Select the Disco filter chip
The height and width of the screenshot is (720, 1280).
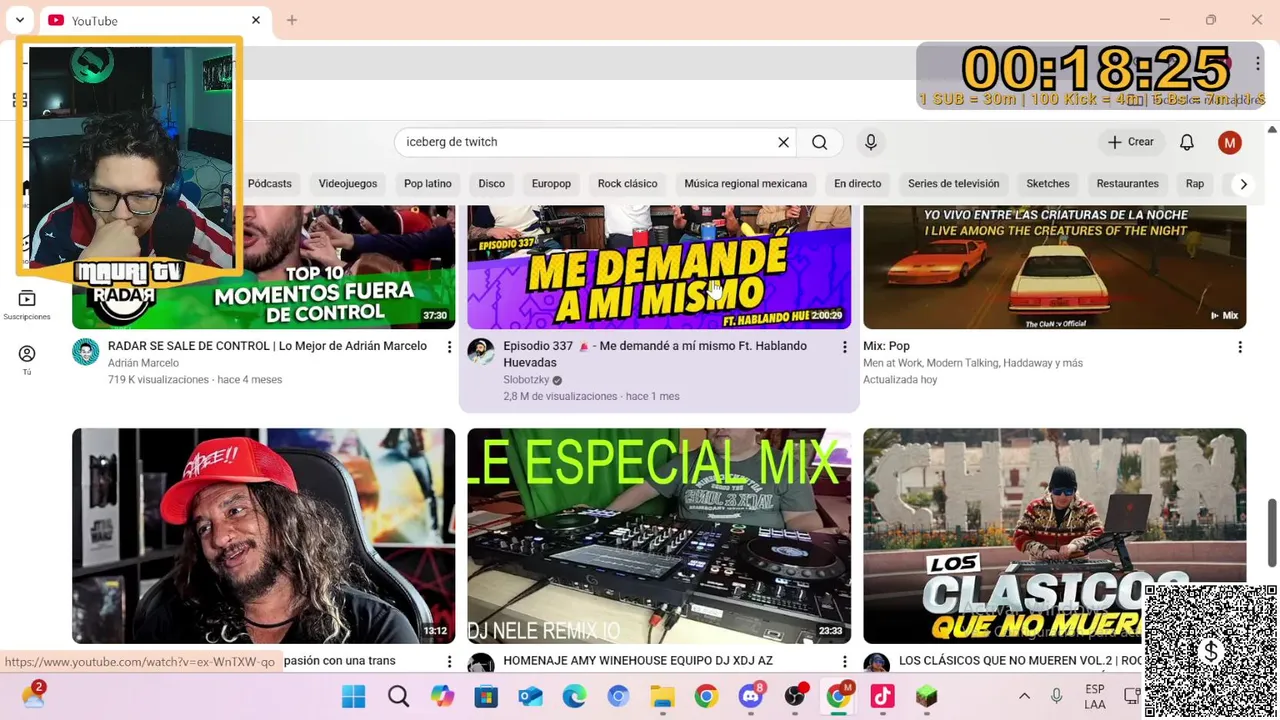(x=492, y=184)
